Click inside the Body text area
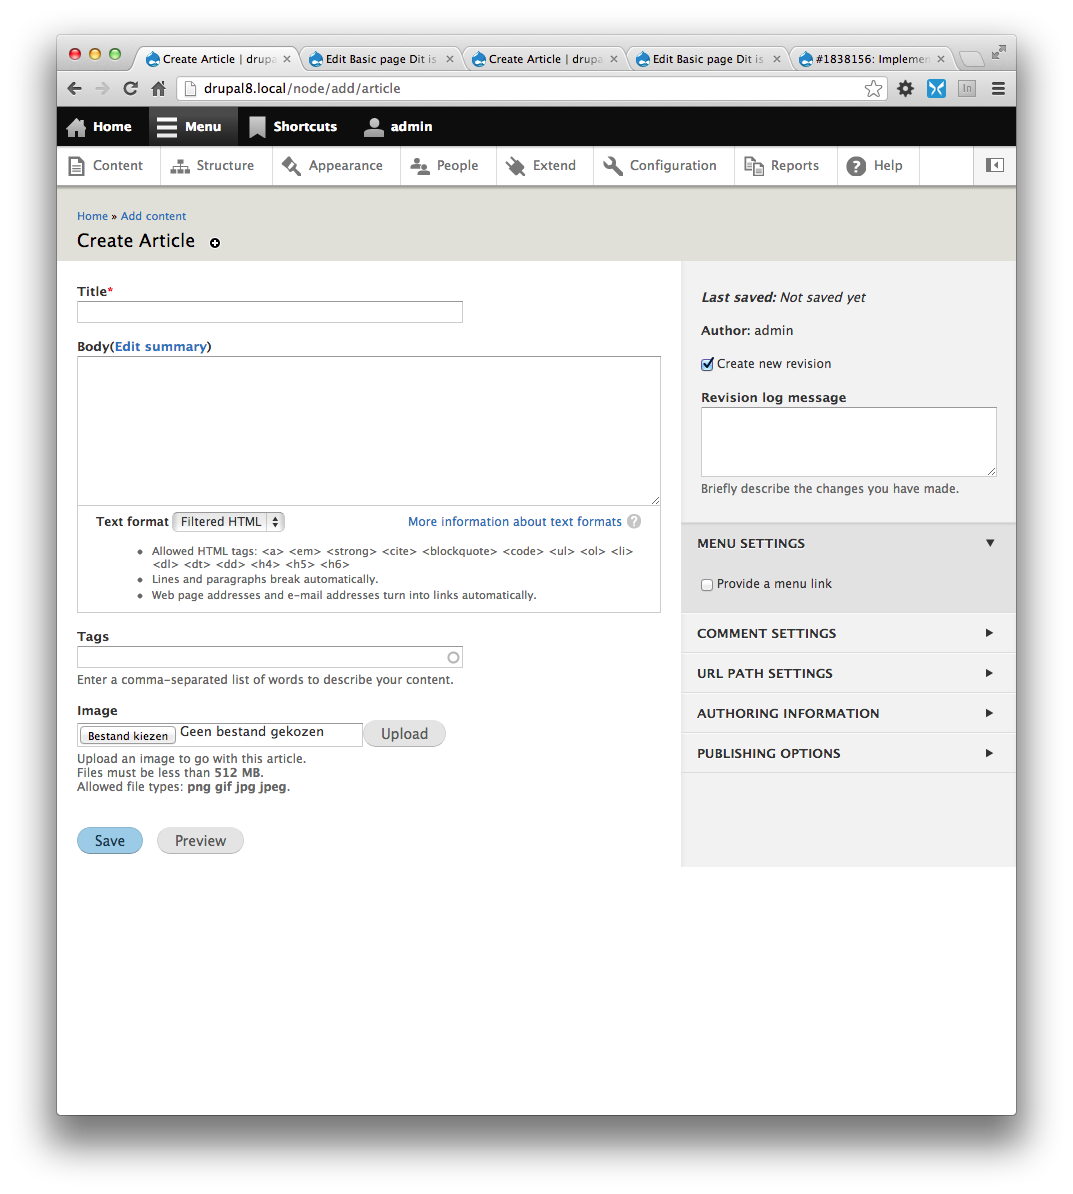 pyautogui.click(x=369, y=431)
